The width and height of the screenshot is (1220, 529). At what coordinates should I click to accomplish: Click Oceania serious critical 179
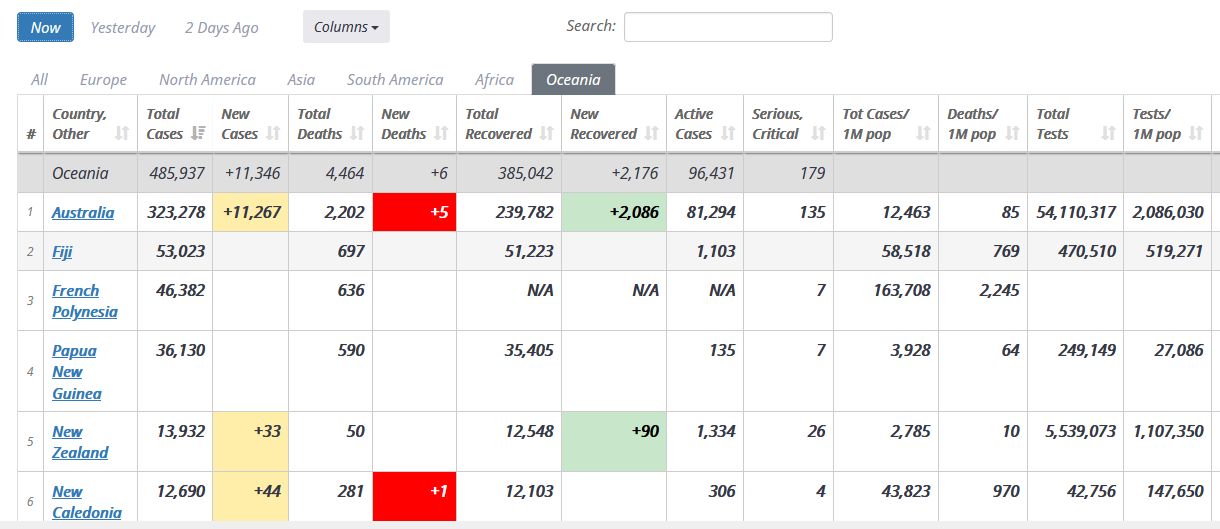813,173
